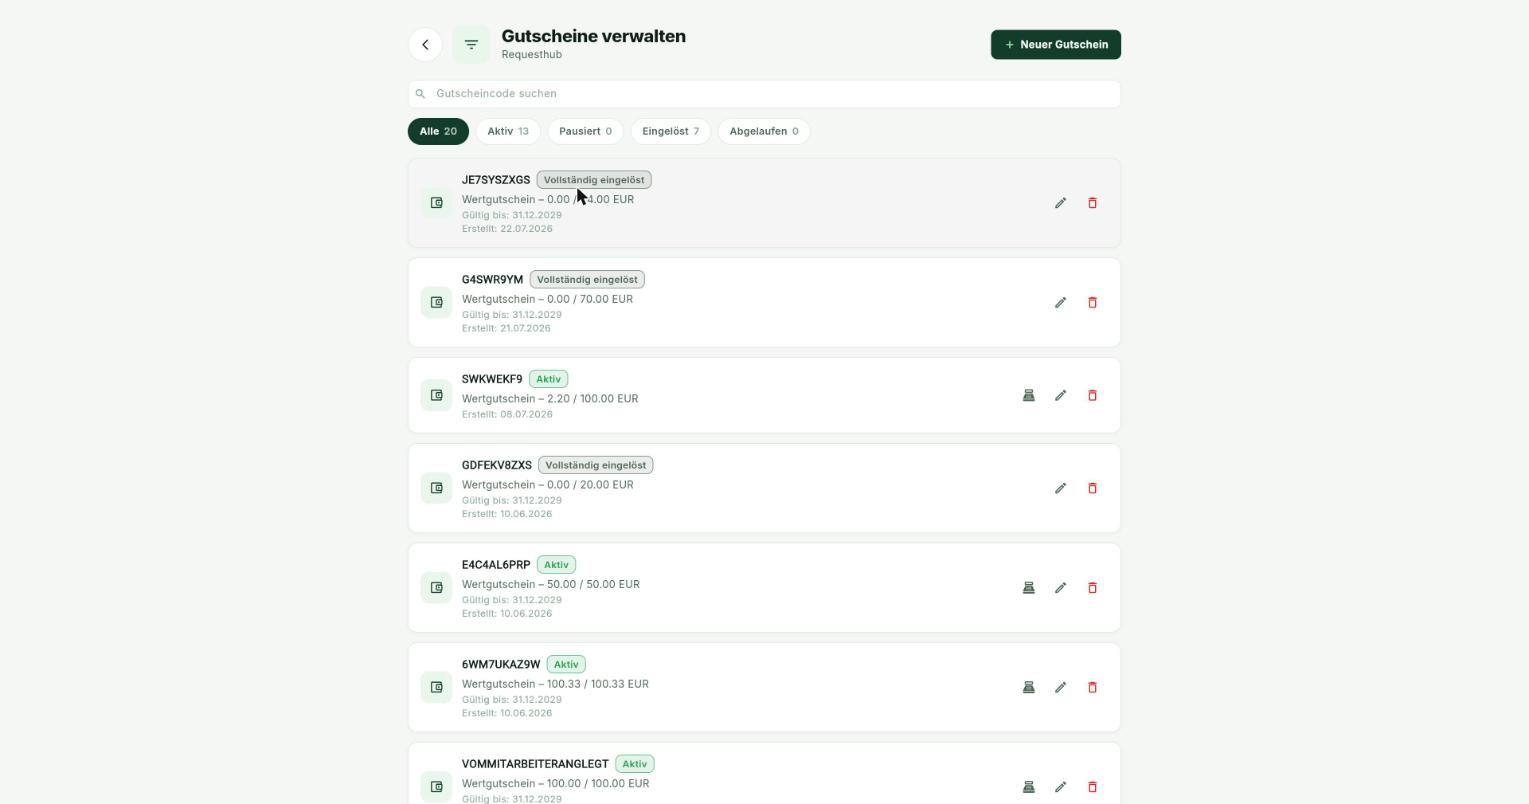Click the Erstellt: 08.07.2026 date
This screenshot has width=1529, height=804.
[x=507, y=414]
